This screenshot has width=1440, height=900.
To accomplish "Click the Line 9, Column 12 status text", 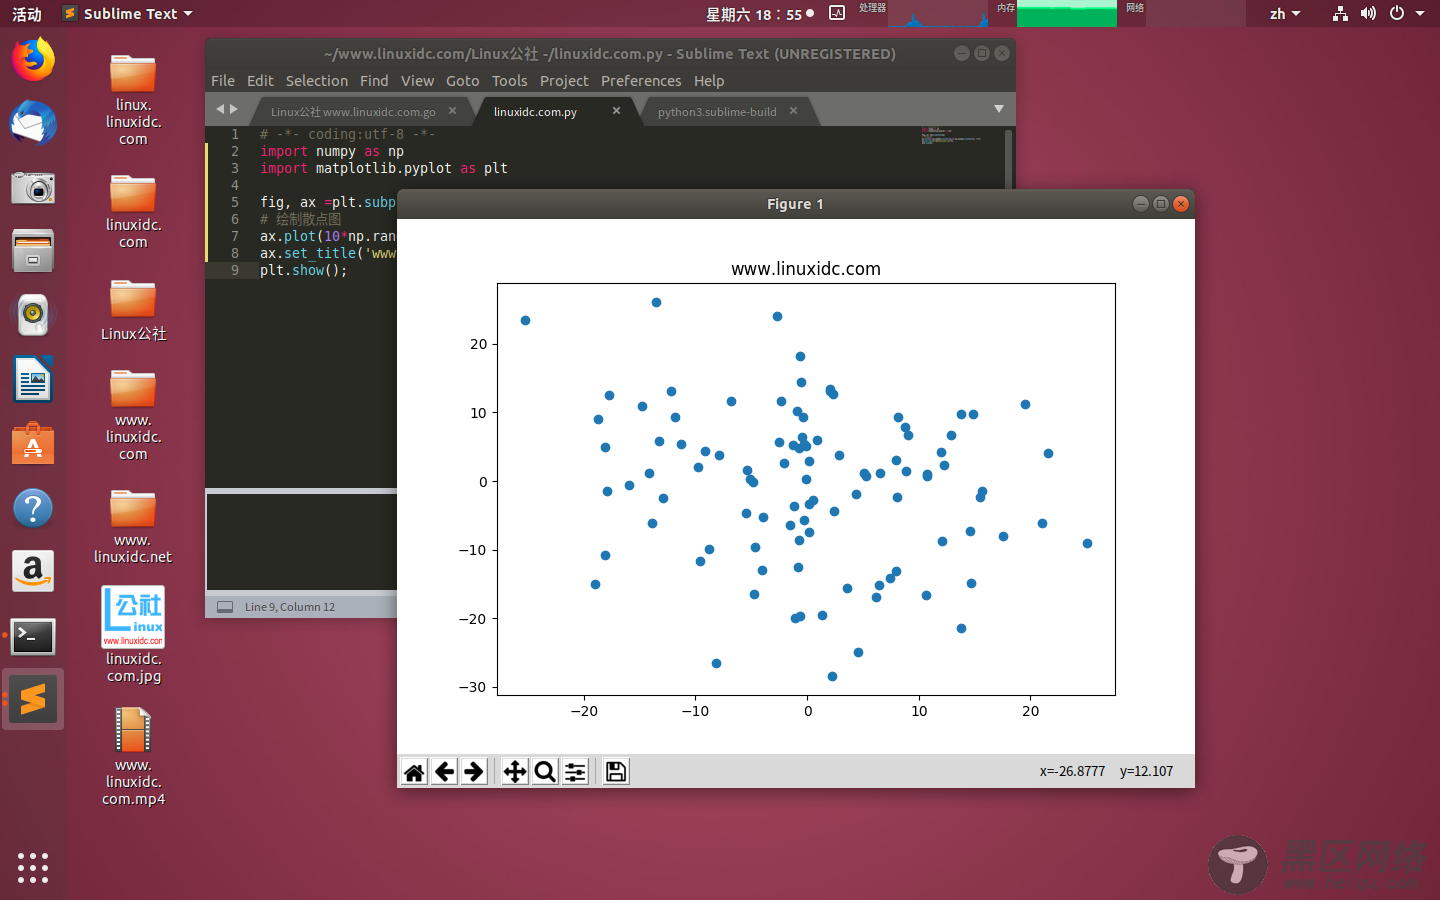I will [290, 607].
